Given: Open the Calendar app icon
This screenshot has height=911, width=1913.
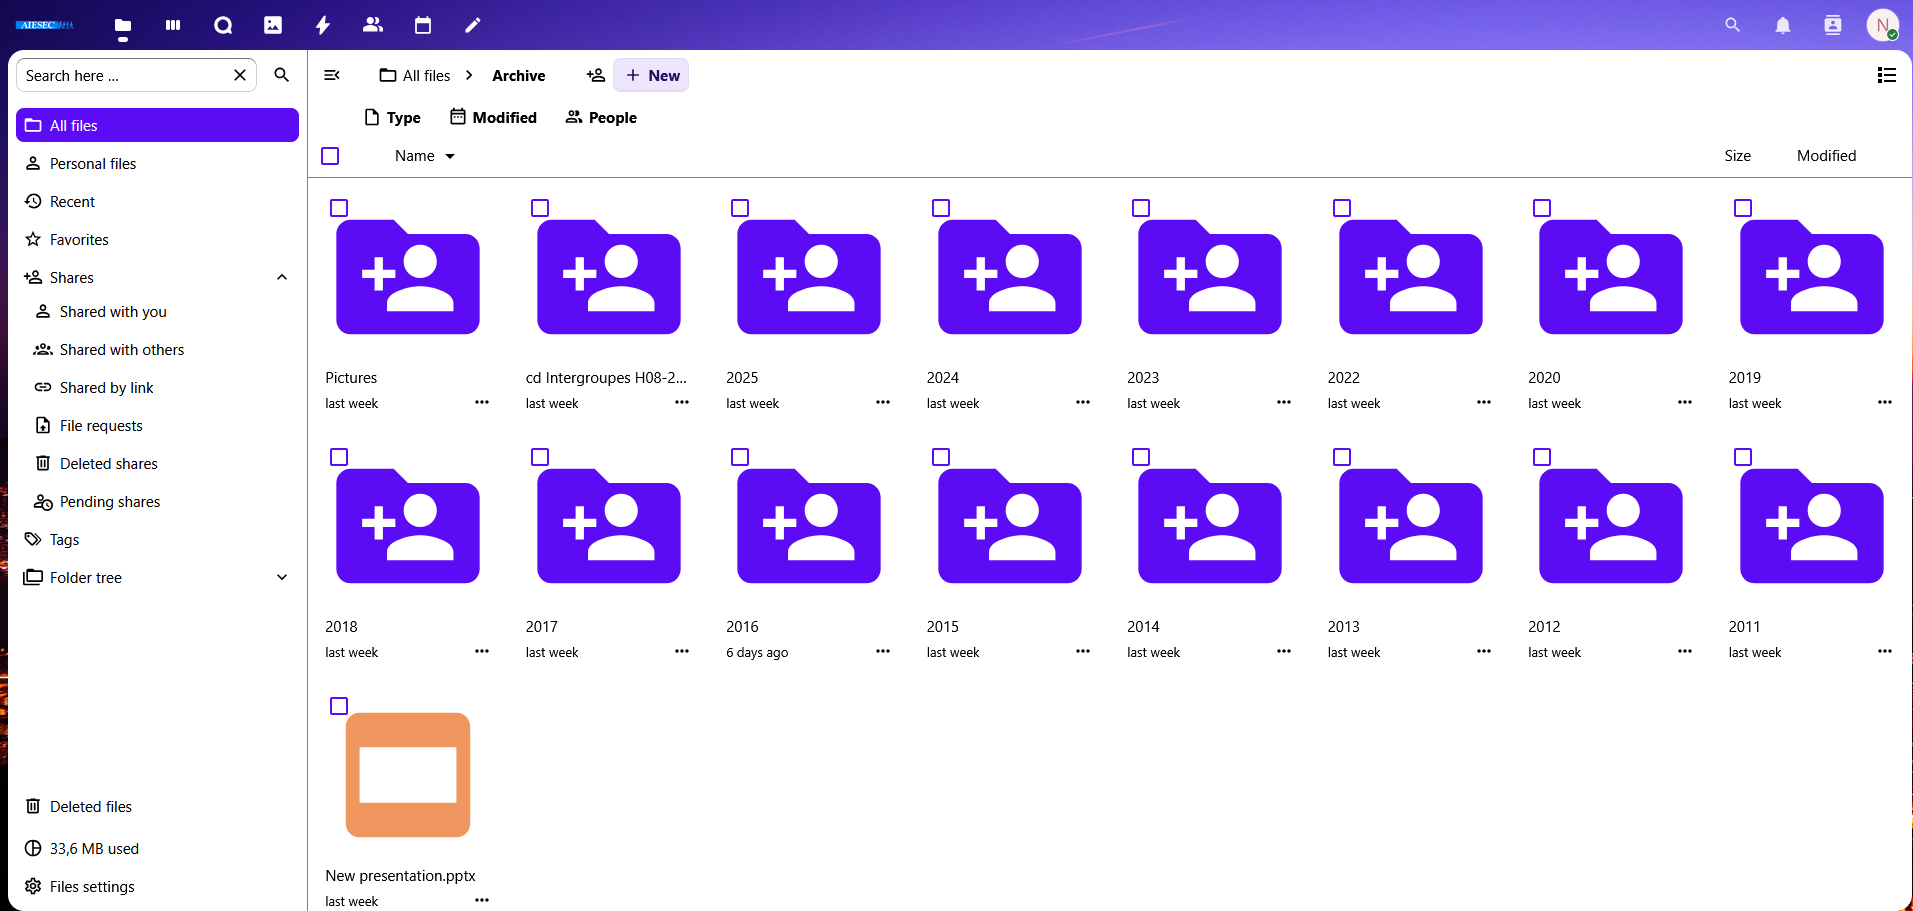Looking at the screenshot, I should point(422,25).
